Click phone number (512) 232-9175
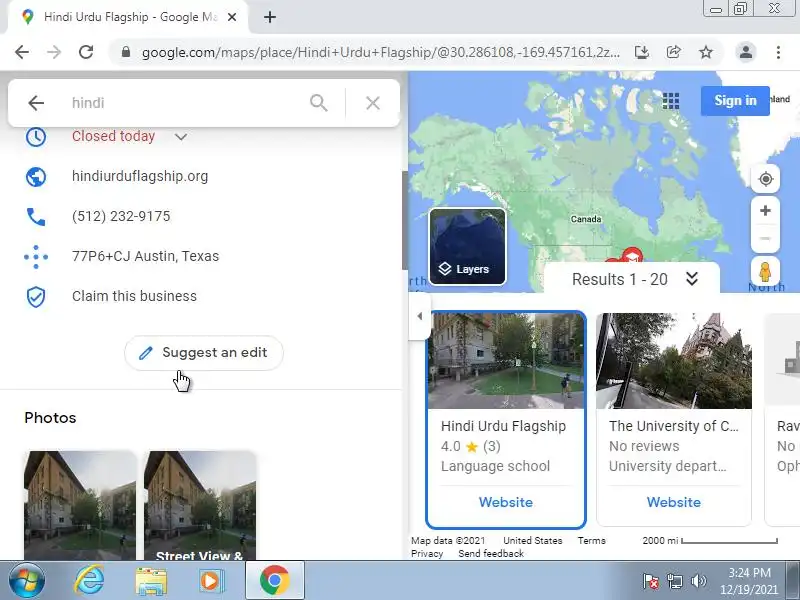 pos(121,216)
